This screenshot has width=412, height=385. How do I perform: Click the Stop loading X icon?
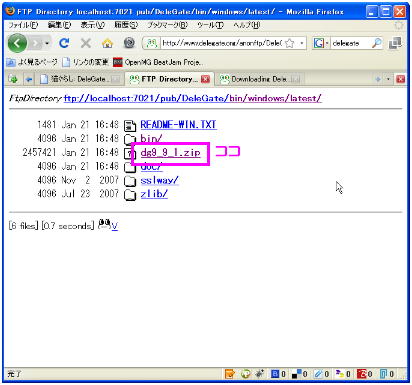[x=86, y=43]
